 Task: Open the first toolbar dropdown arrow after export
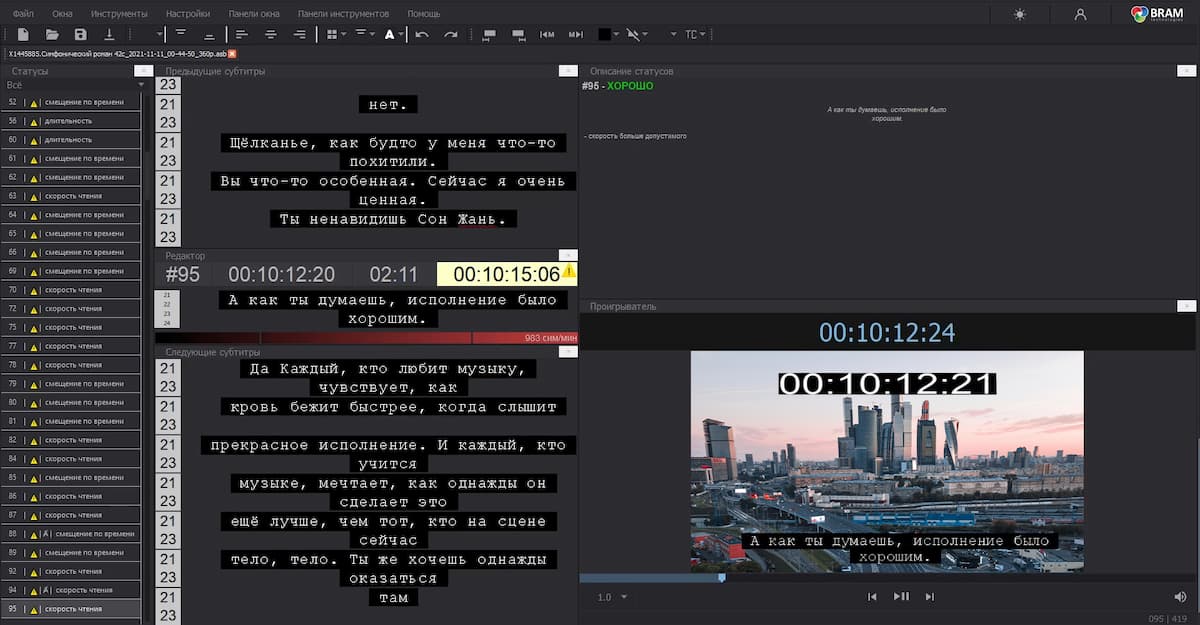160,34
